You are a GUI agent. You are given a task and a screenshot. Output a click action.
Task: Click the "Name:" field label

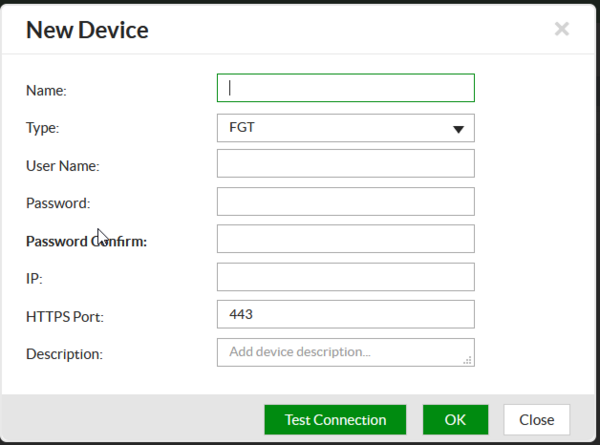[46, 90]
